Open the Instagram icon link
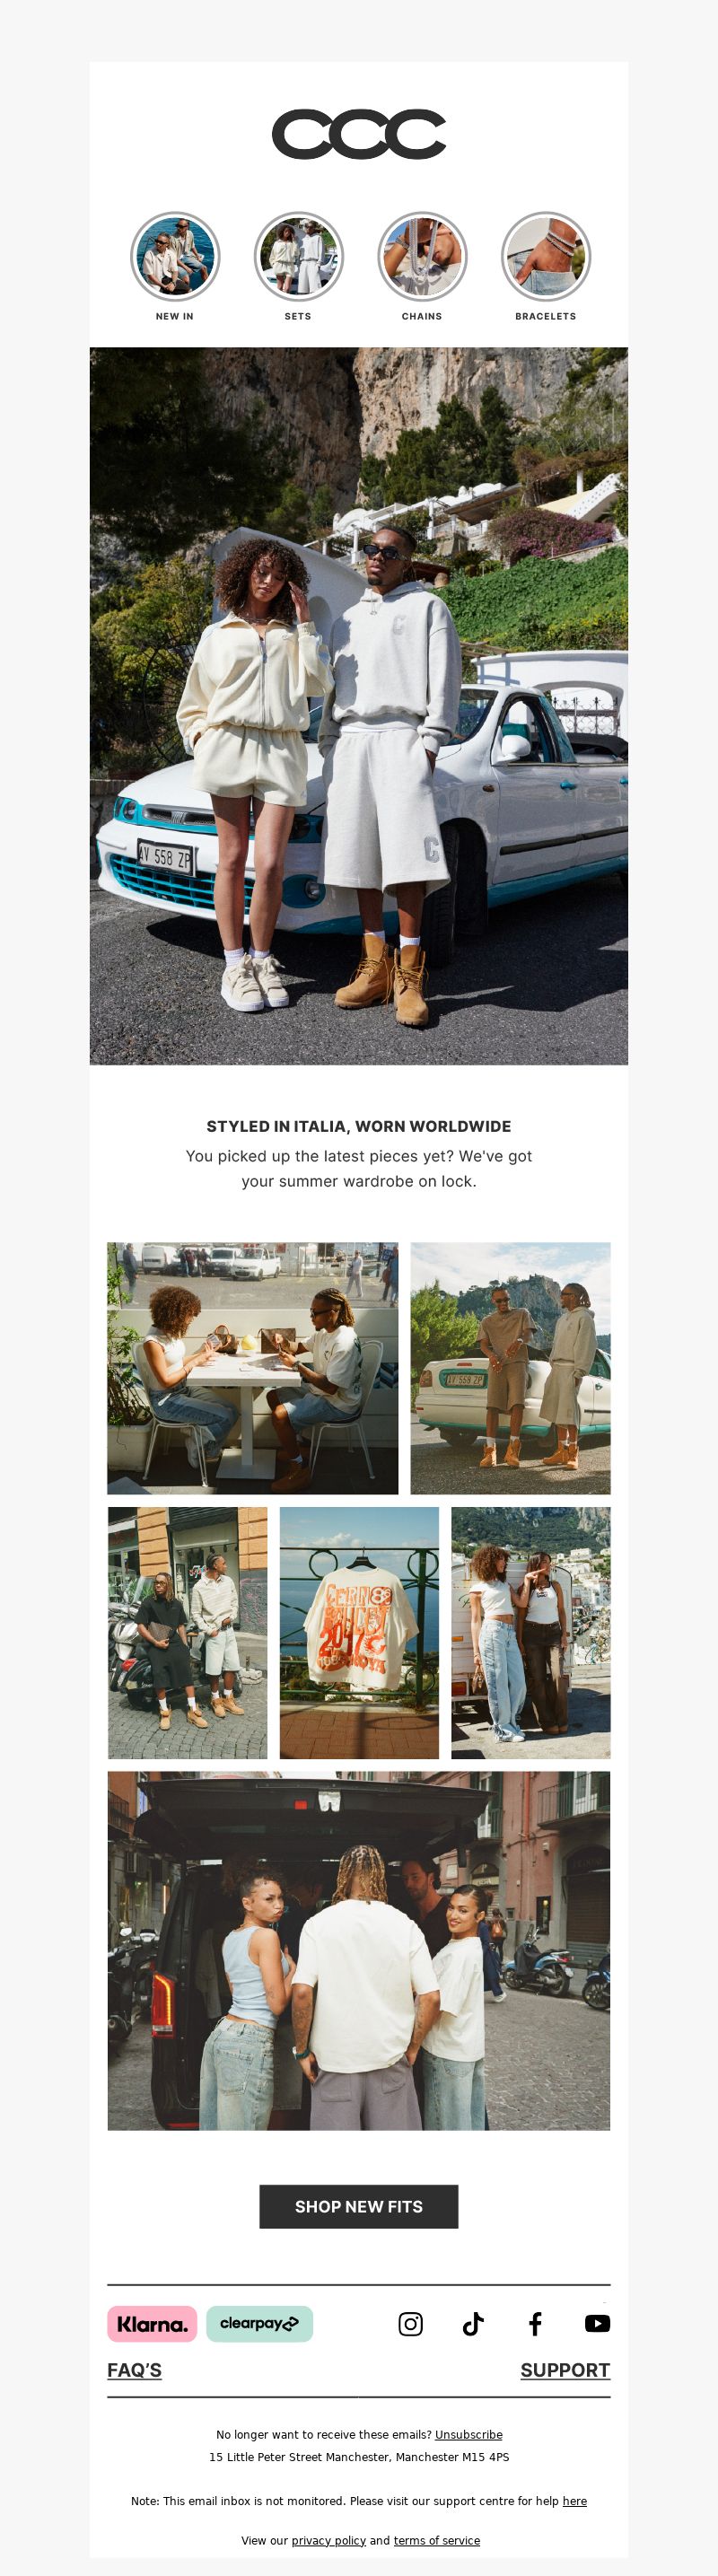 click(x=410, y=2323)
